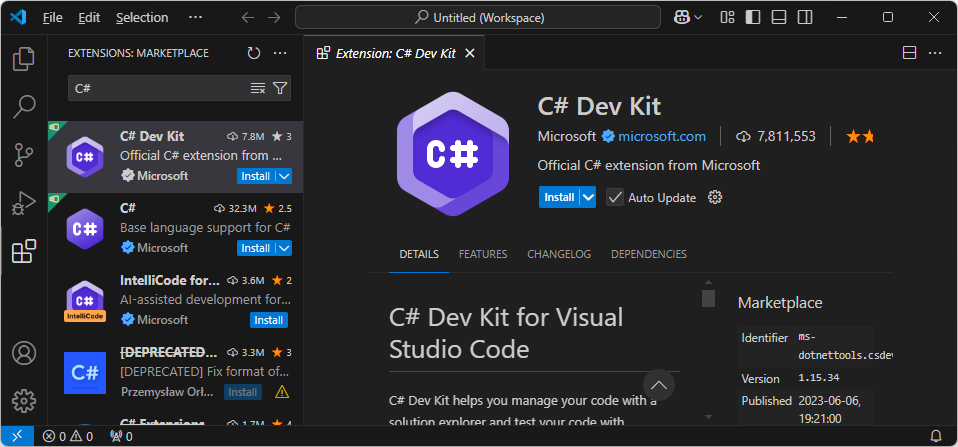Open the Selection menu

pyautogui.click(x=142, y=18)
